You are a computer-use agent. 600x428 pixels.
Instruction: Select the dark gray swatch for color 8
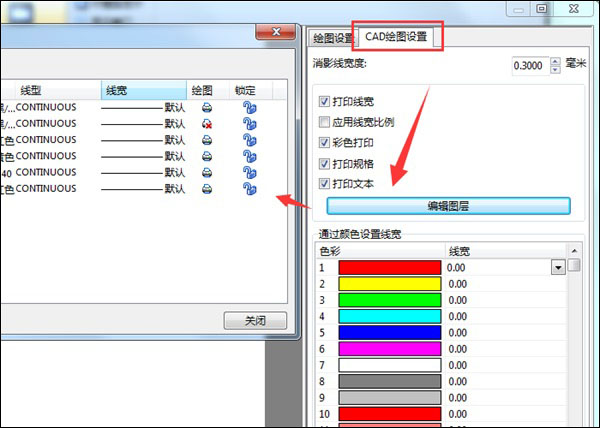point(390,381)
